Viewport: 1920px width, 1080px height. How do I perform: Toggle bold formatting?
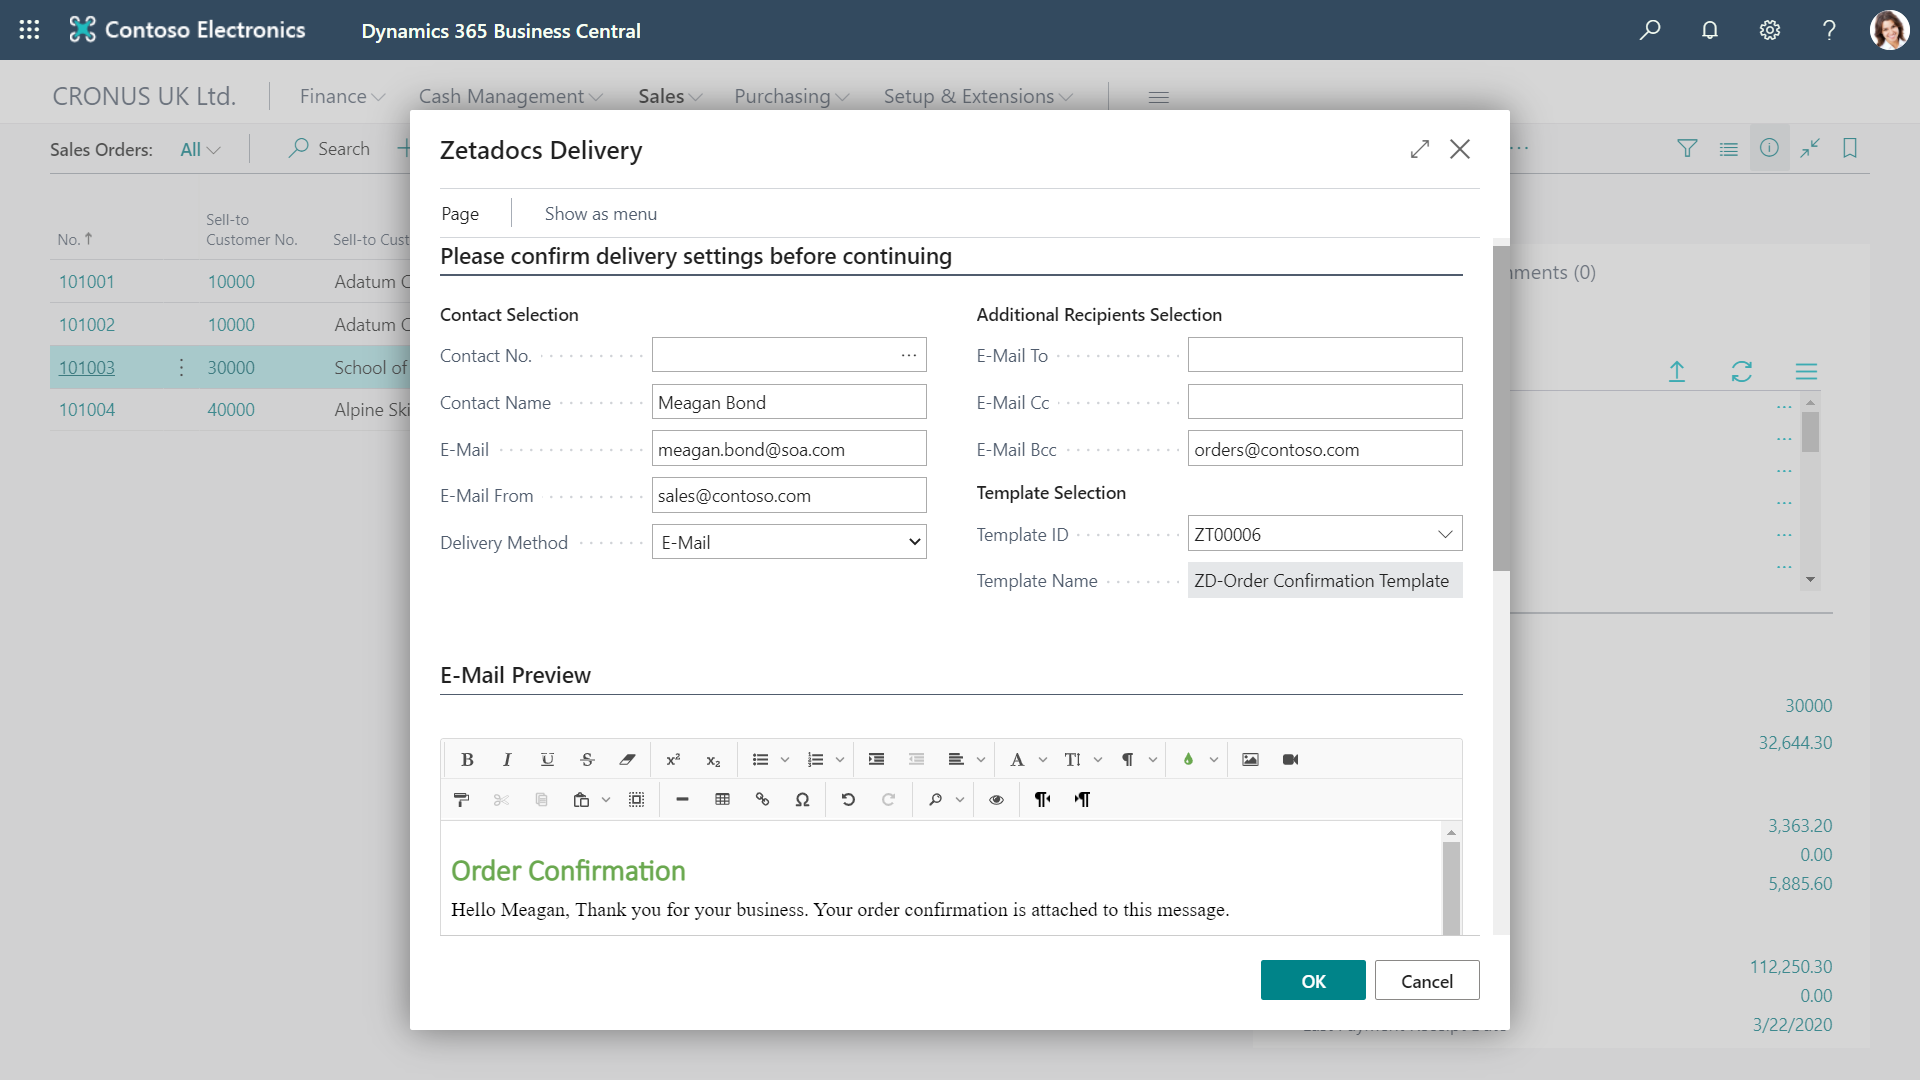467,760
